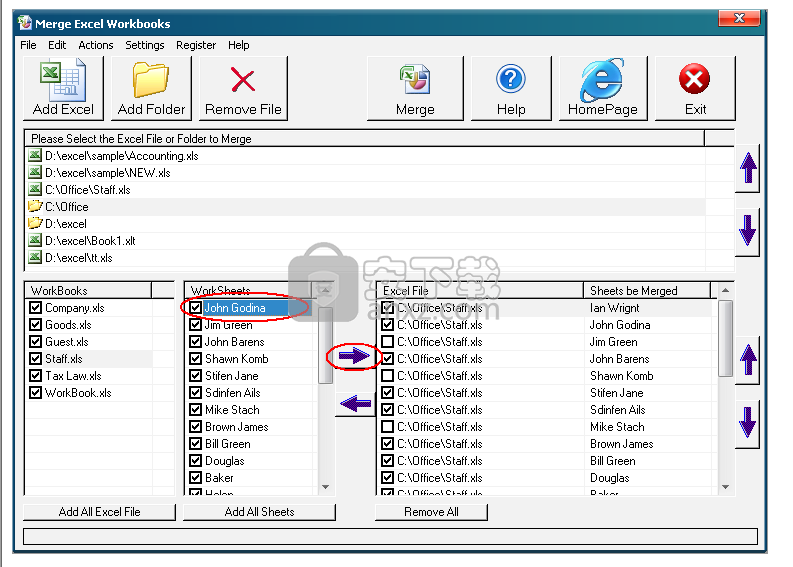The height and width of the screenshot is (567, 793).
Task: Click the Add All Sheets button
Action: [x=259, y=512]
